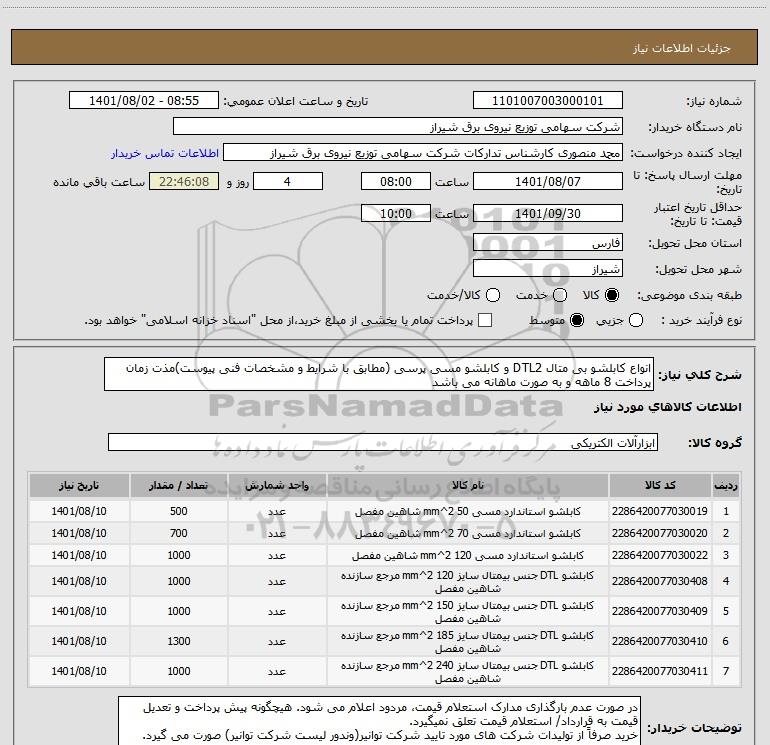Image resolution: width=770 pixels, height=745 pixels.
Task: Click item name کابلشو استاندارد مسی 120 mm^2
Action: pos(468,555)
